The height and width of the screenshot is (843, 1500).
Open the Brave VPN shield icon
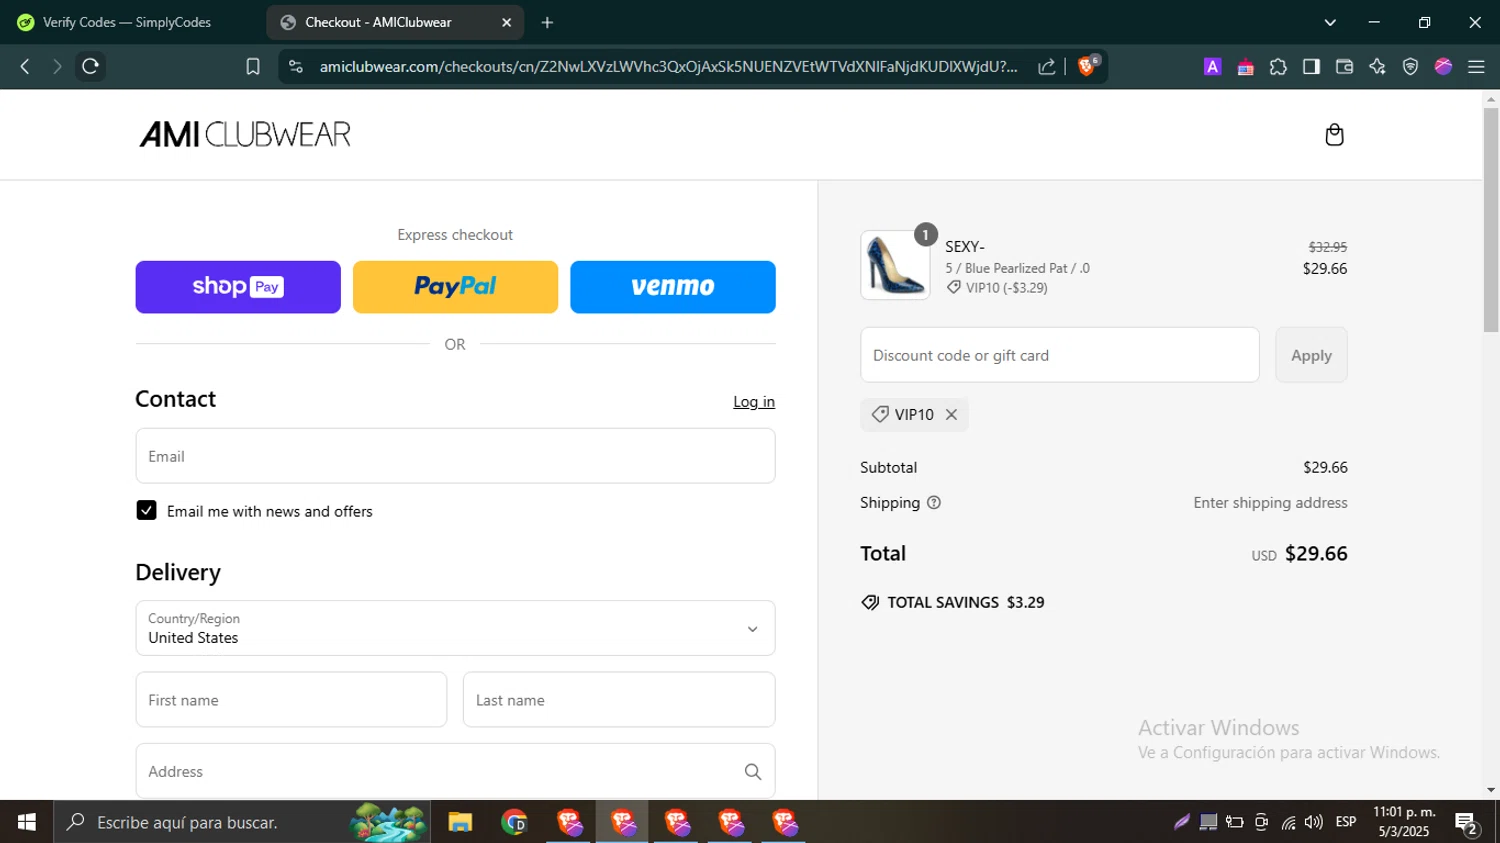[x=1410, y=66]
